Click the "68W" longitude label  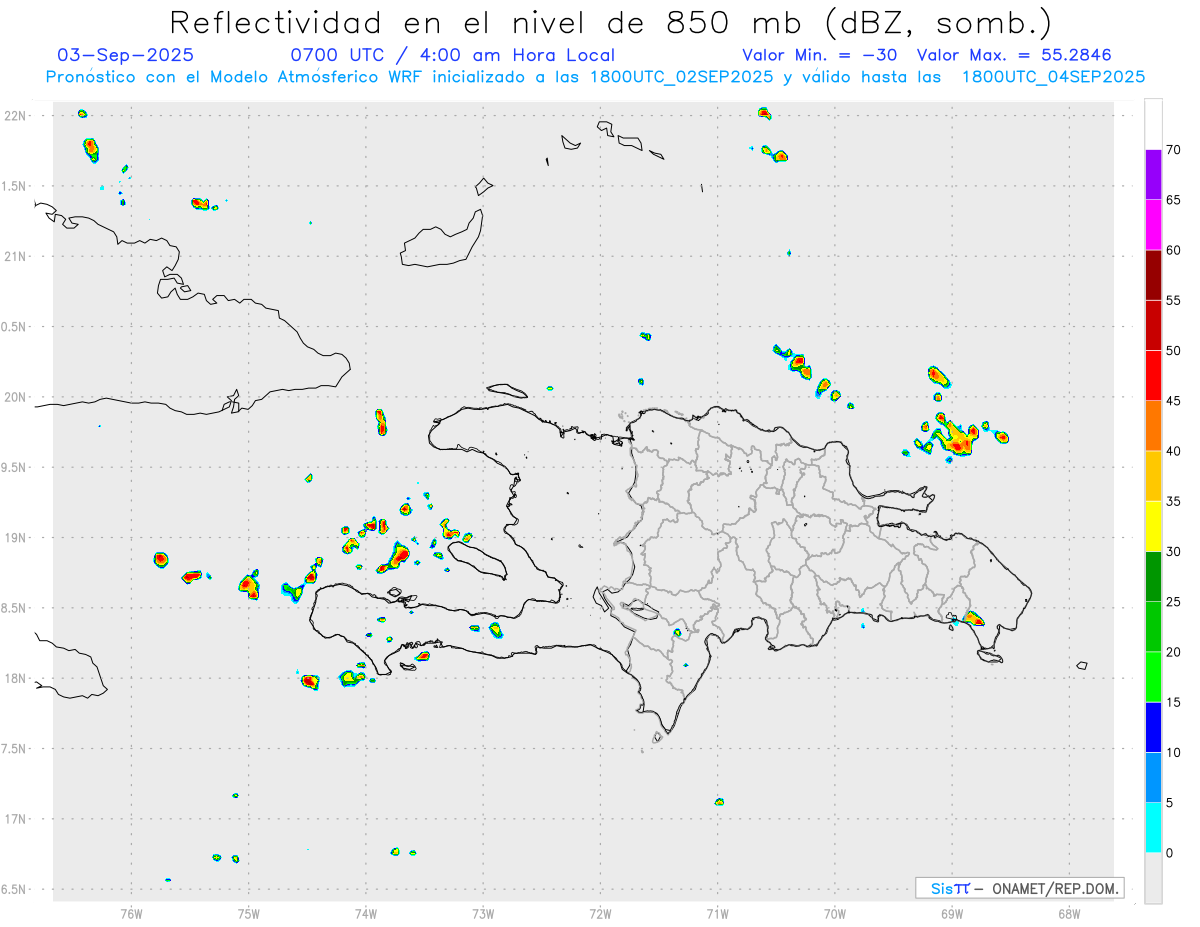(1069, 912)
